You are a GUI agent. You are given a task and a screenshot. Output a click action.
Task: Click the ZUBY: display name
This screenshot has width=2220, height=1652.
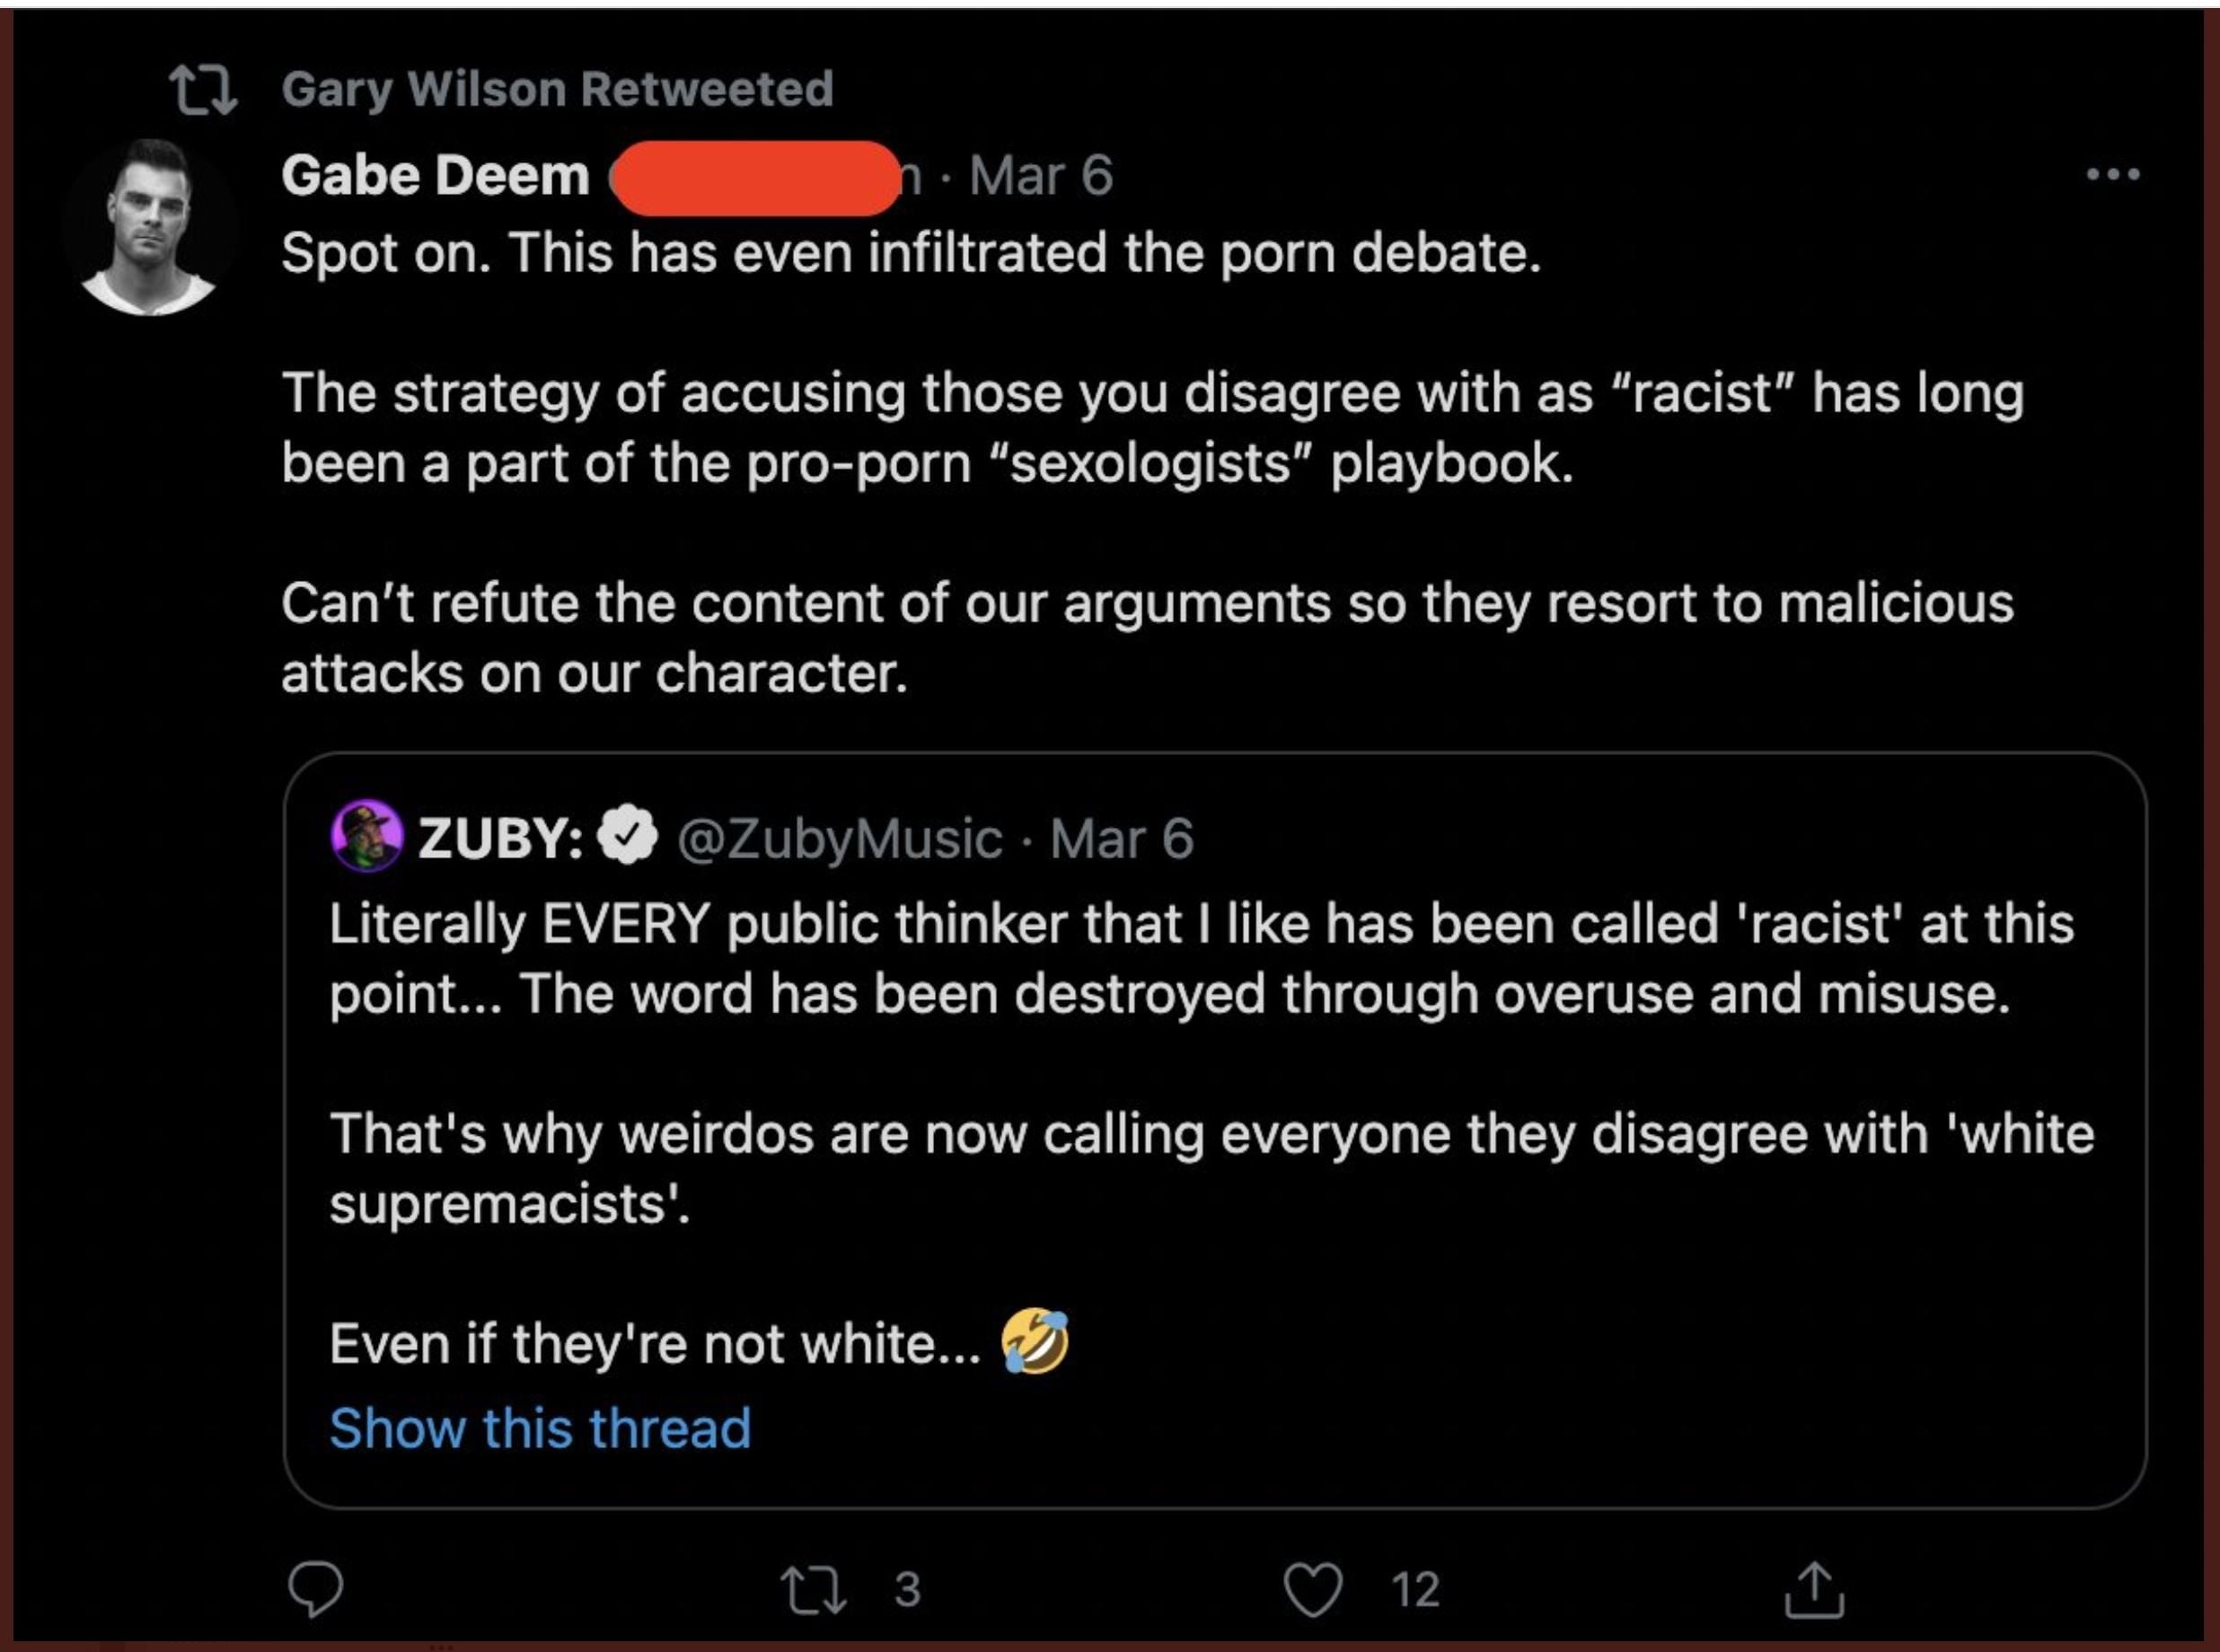click(501, 838)
